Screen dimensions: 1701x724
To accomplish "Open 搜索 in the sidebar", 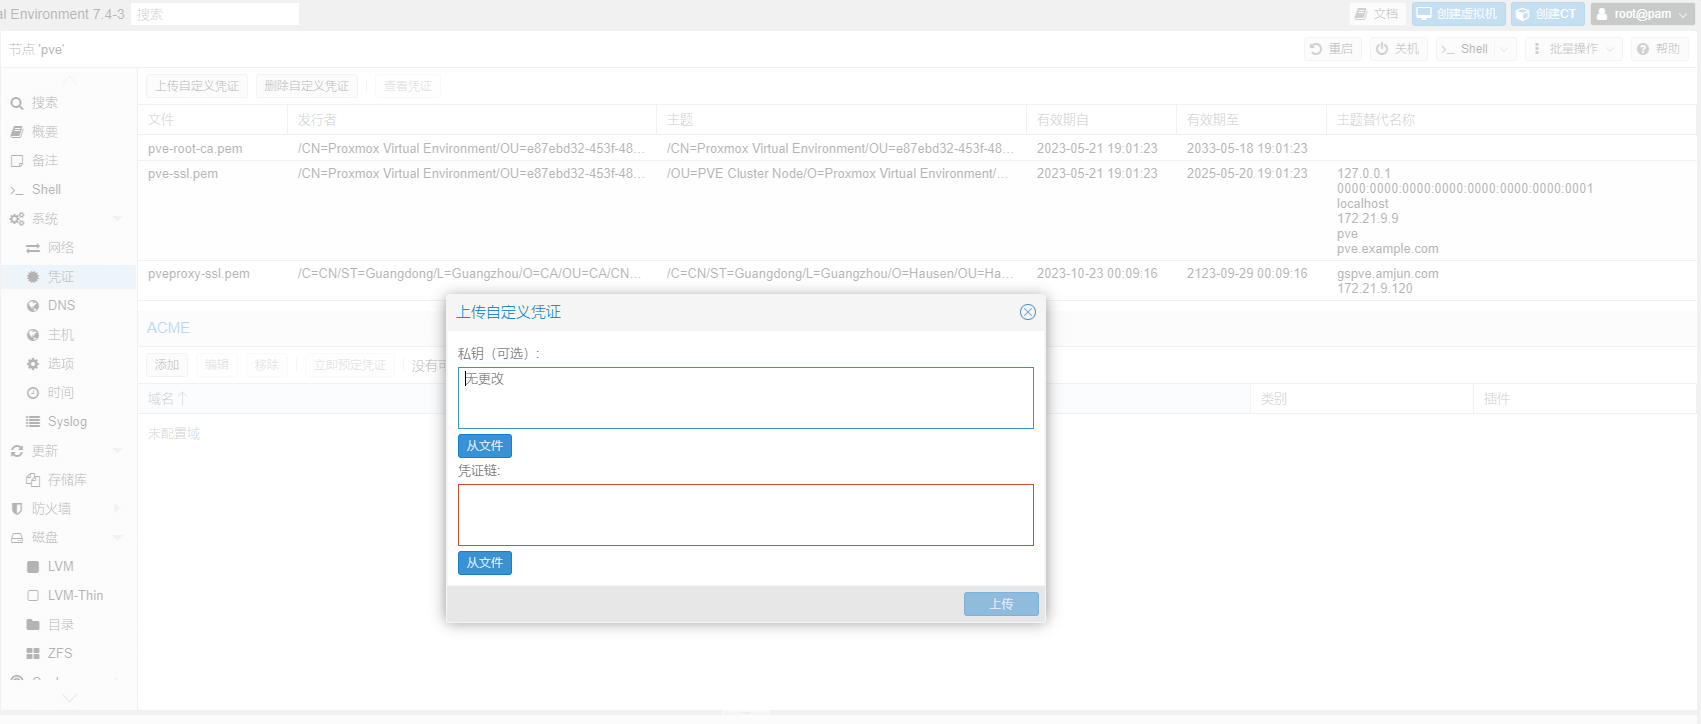I will [45, 103].
